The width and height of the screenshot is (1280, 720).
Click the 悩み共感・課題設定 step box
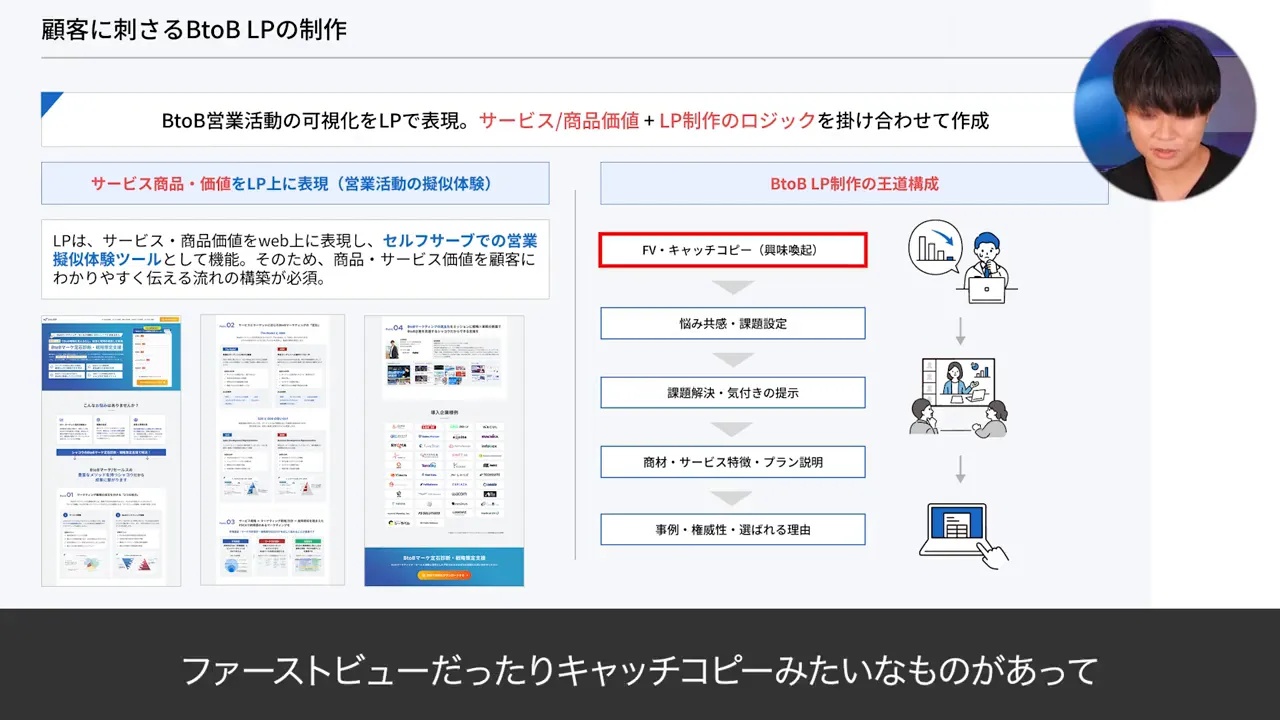pos(732,322)
